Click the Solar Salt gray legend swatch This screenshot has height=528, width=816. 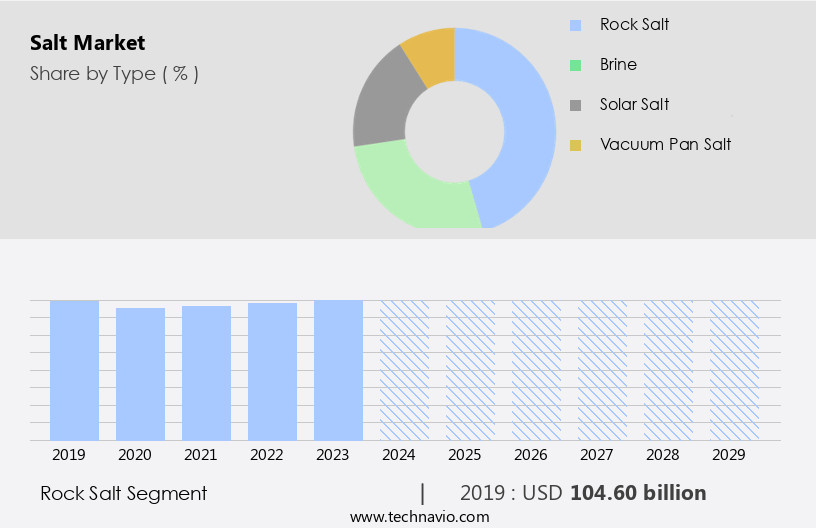pos(575,105)
